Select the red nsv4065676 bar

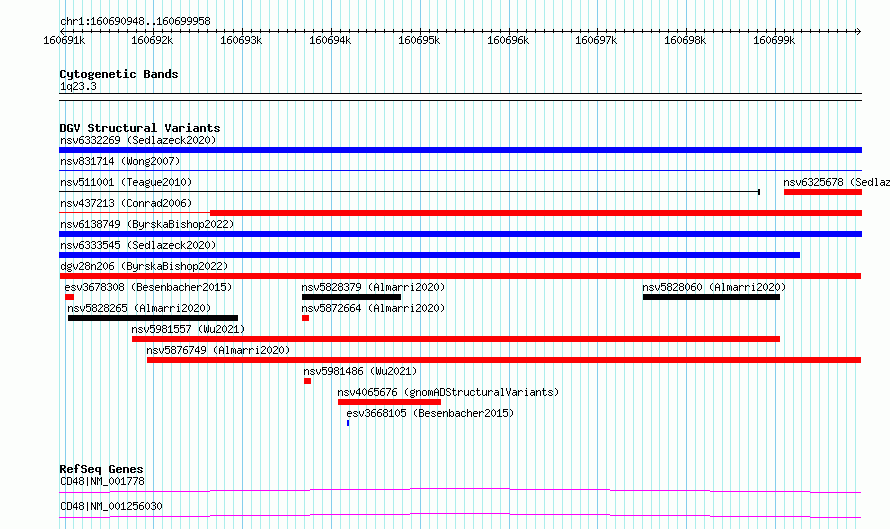tap(389, 402)
